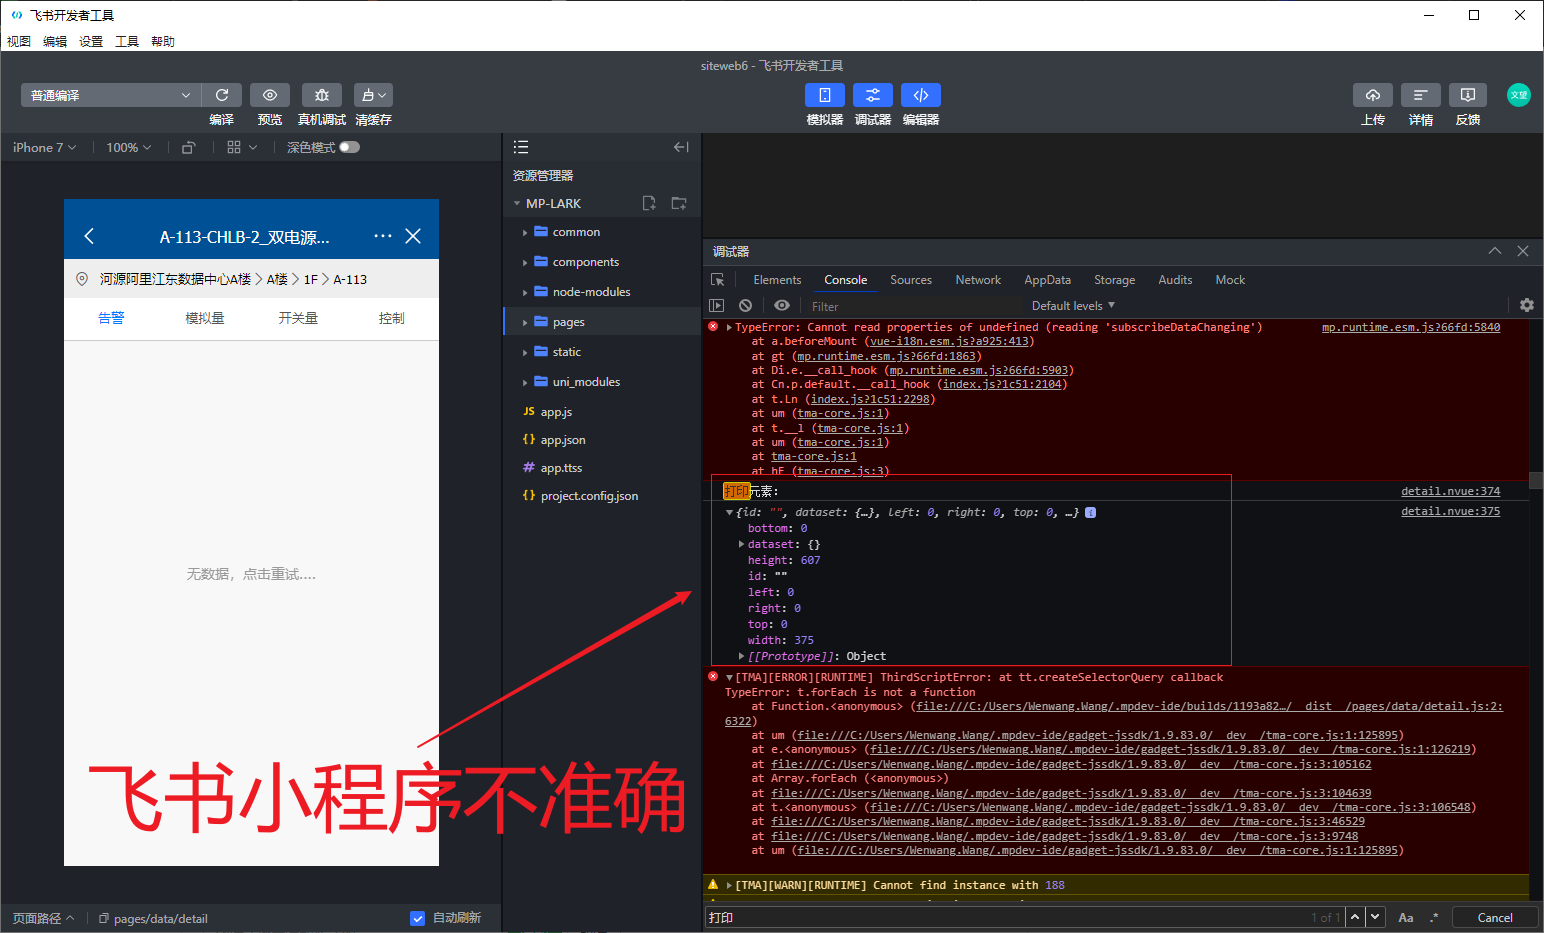1544x933 pixels.
Task: Toggle regex search option
Action: pos(1434,917)
